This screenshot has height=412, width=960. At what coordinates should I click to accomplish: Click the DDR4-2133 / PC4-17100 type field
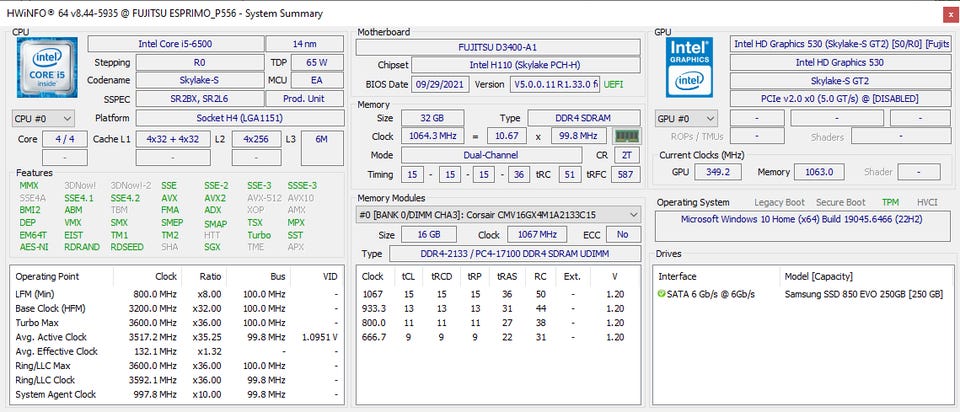[514, 253]
